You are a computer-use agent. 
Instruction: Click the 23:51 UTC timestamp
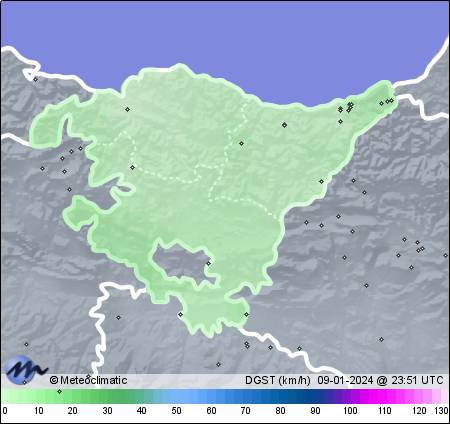[x=417, y=380]
